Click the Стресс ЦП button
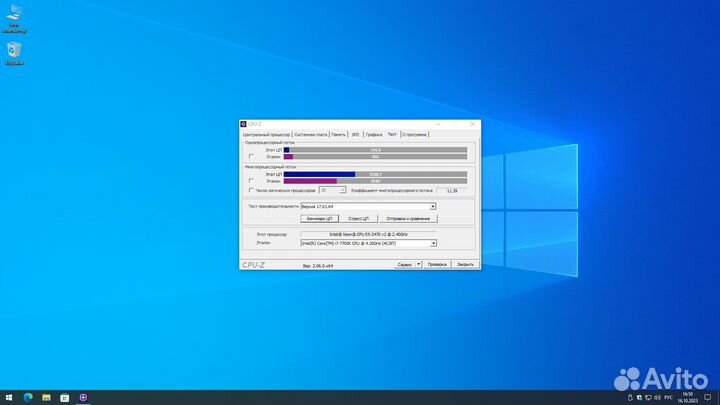Image resolution: width=720 pixels, height=405 pixels. pos(359,219)
